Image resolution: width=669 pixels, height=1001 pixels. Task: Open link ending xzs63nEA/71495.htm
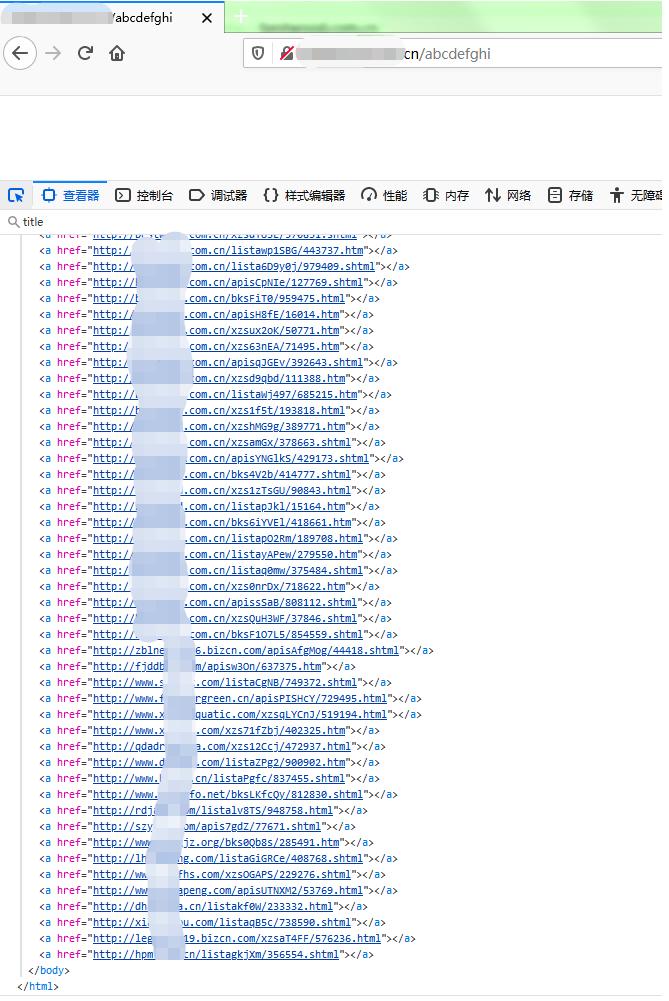coord(216,346)
